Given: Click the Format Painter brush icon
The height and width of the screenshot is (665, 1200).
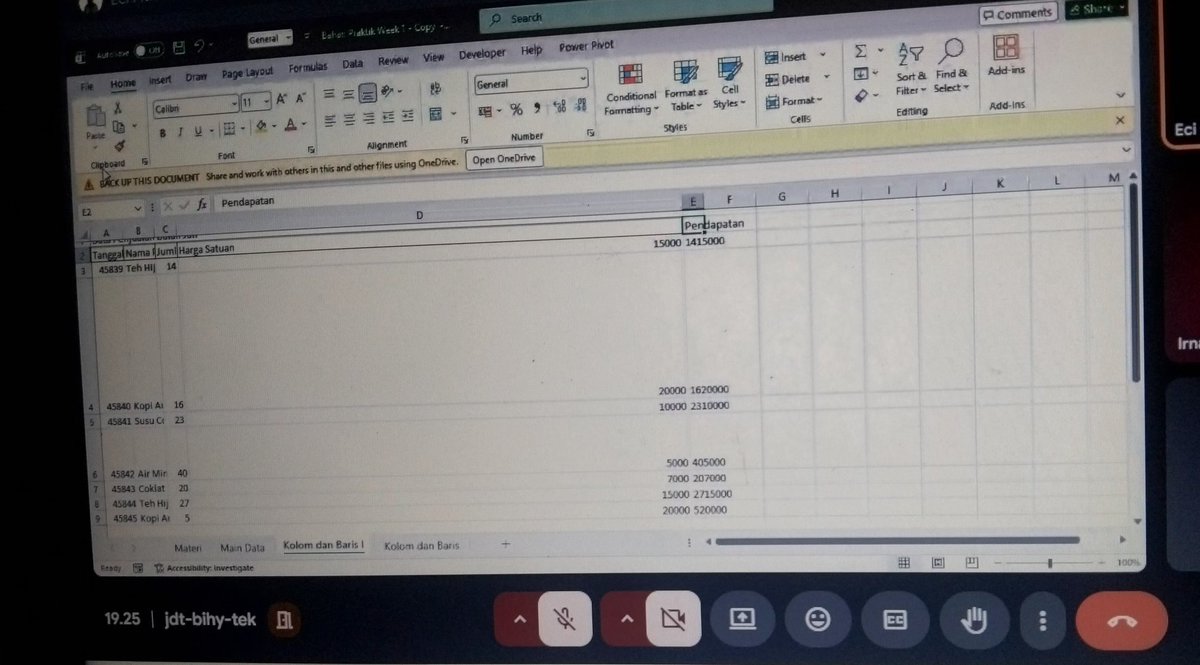Looking at the screenshot, I should pos(119,144).
